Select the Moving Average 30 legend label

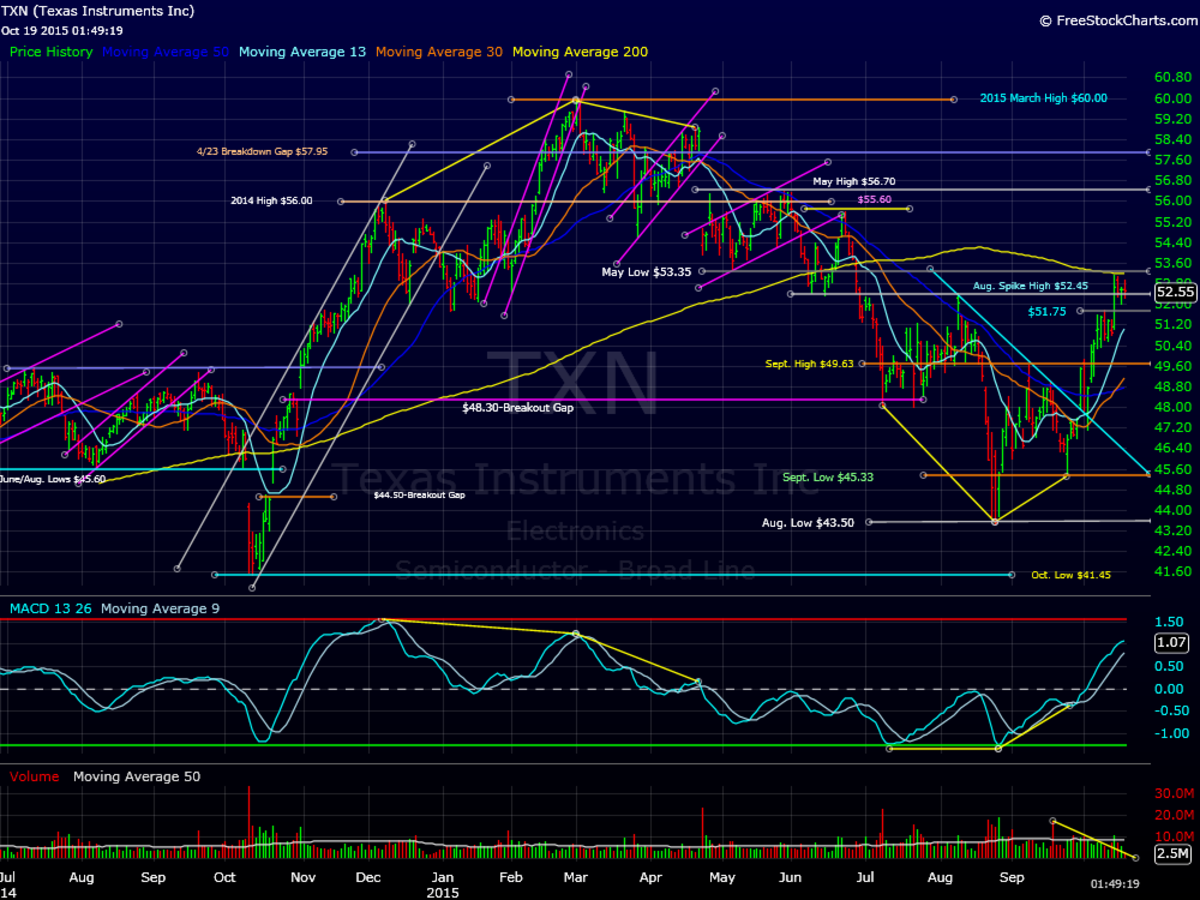tap(439, 51)
